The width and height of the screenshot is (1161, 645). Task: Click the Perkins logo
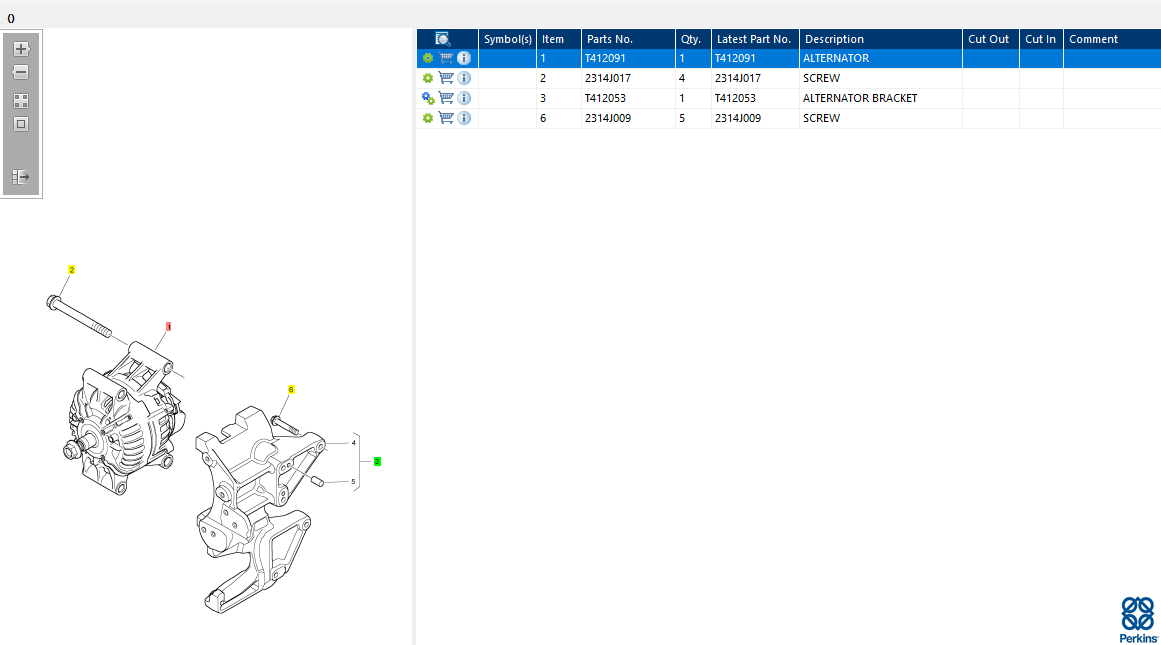click(x=1138, y=620)
